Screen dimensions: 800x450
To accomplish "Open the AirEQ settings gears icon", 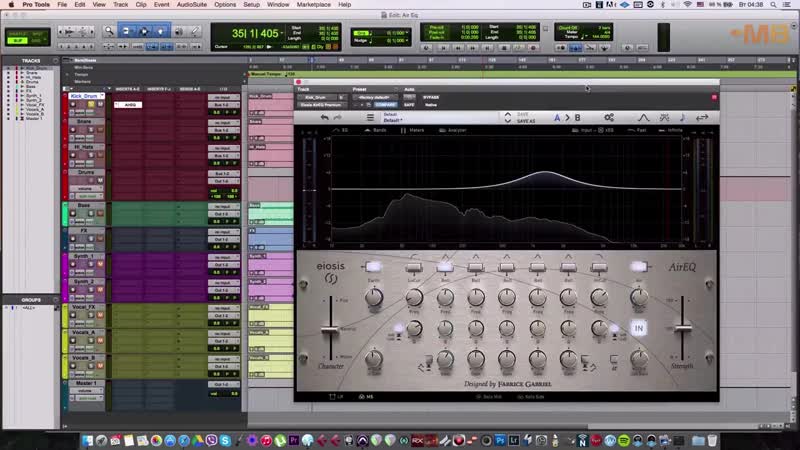I will click(x=609, y=117).
